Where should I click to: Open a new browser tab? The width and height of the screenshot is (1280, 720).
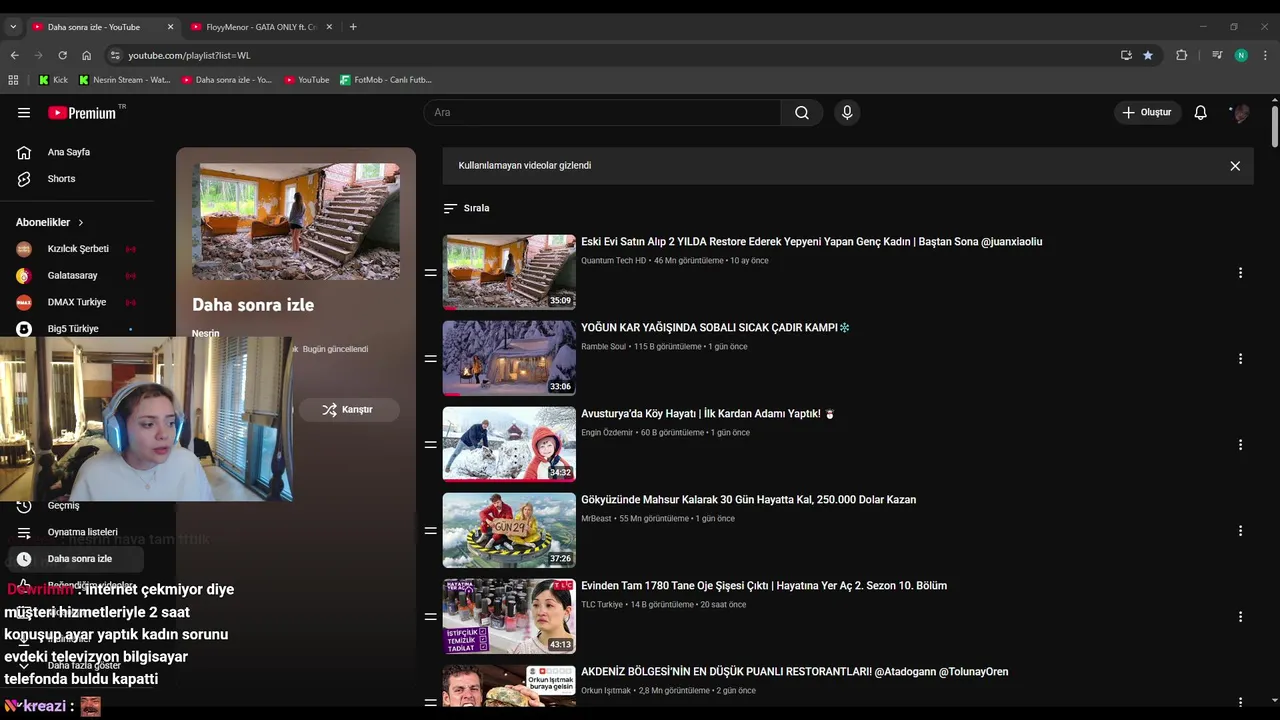353,27
